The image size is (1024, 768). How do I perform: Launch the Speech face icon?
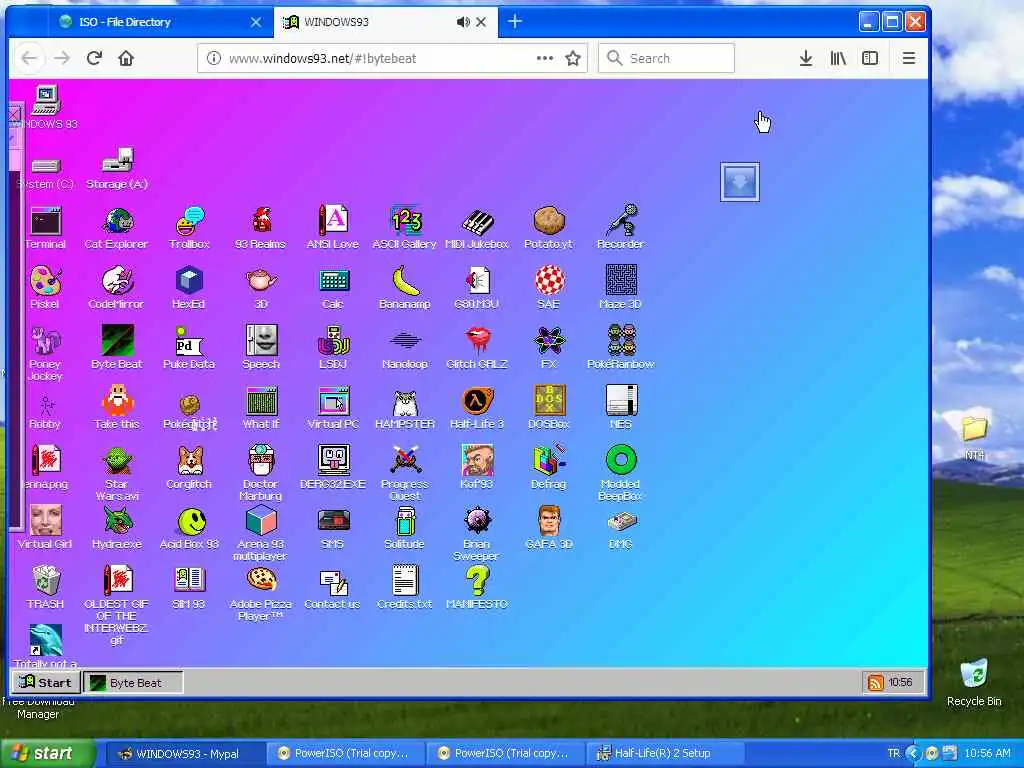[x=261, y=347]
